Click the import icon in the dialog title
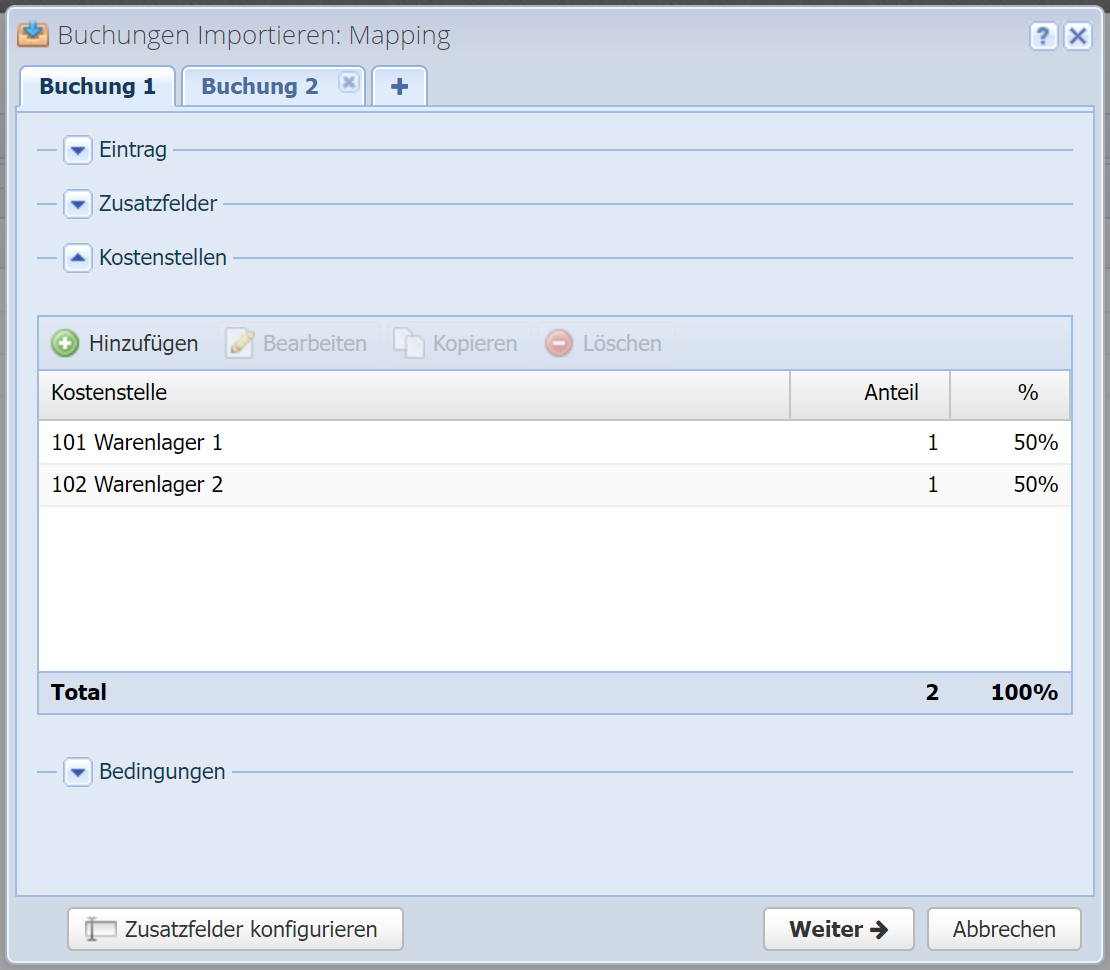This screenshot has height=970, width=1110. 34,35
